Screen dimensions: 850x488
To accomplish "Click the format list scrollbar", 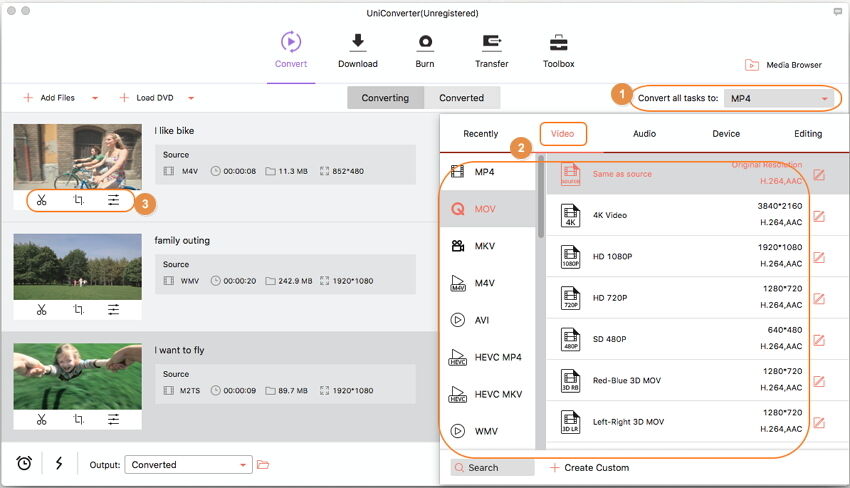I will pos(540,197).
